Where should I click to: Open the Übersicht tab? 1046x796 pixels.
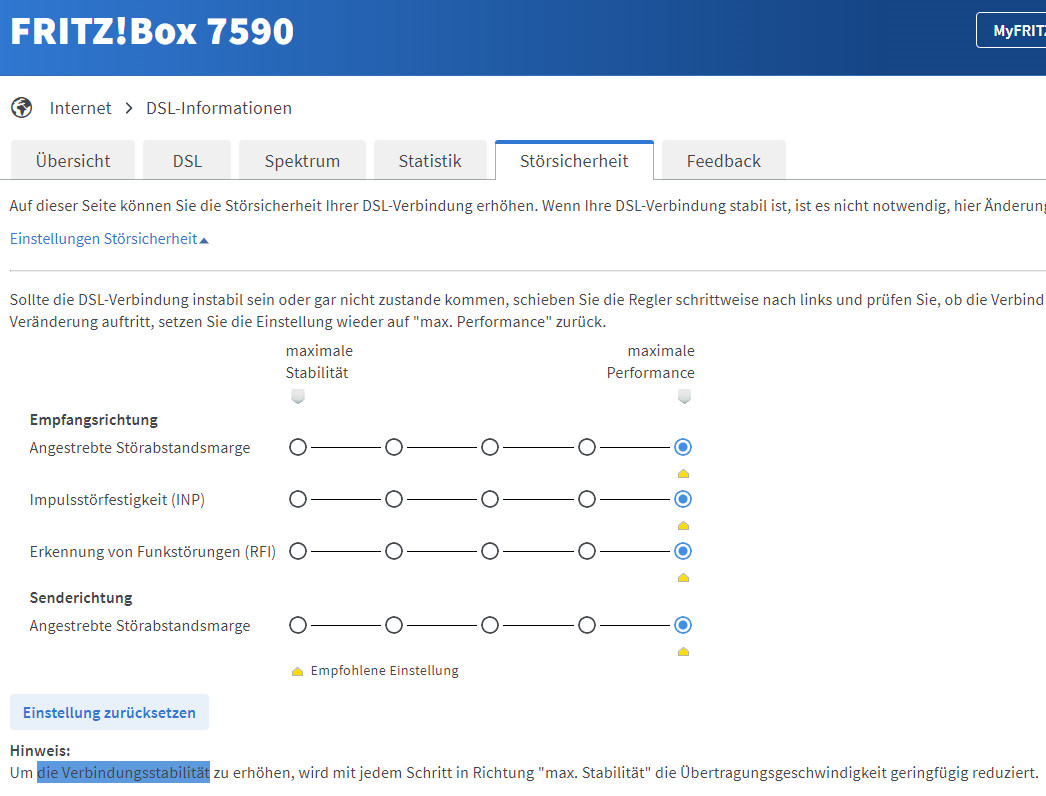pos(73,161)
